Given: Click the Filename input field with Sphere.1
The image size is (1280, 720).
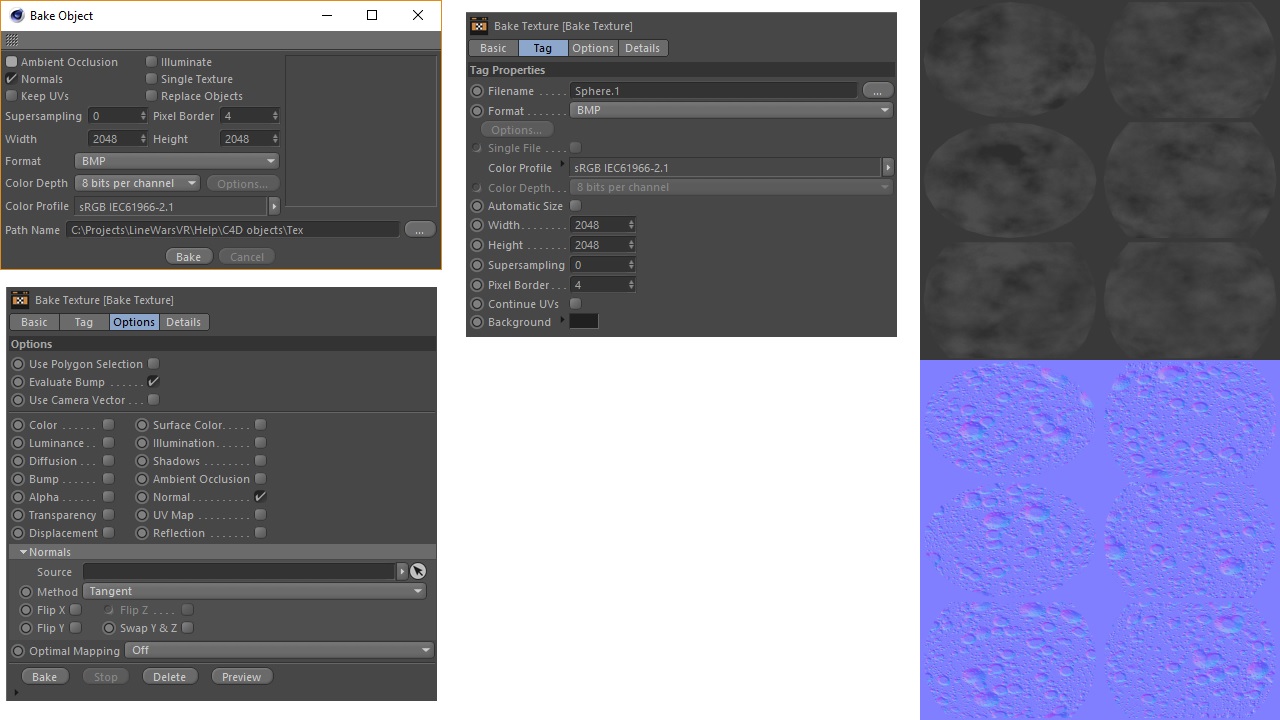Looking at the screenshot, I should click(x=713, y=91).
